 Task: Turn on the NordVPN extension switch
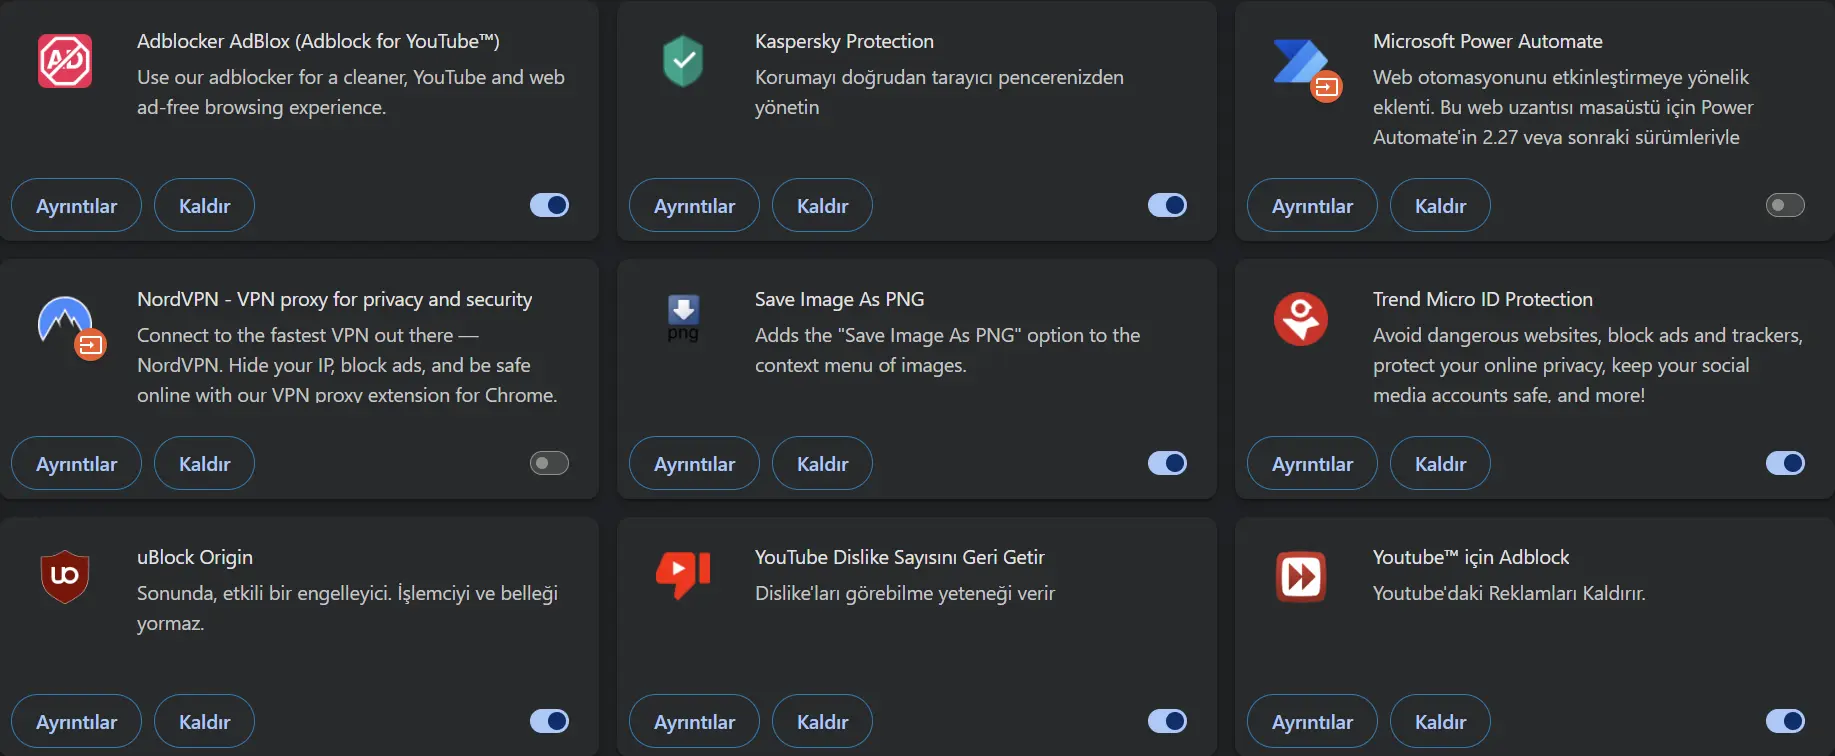click(x=549, y=463)
